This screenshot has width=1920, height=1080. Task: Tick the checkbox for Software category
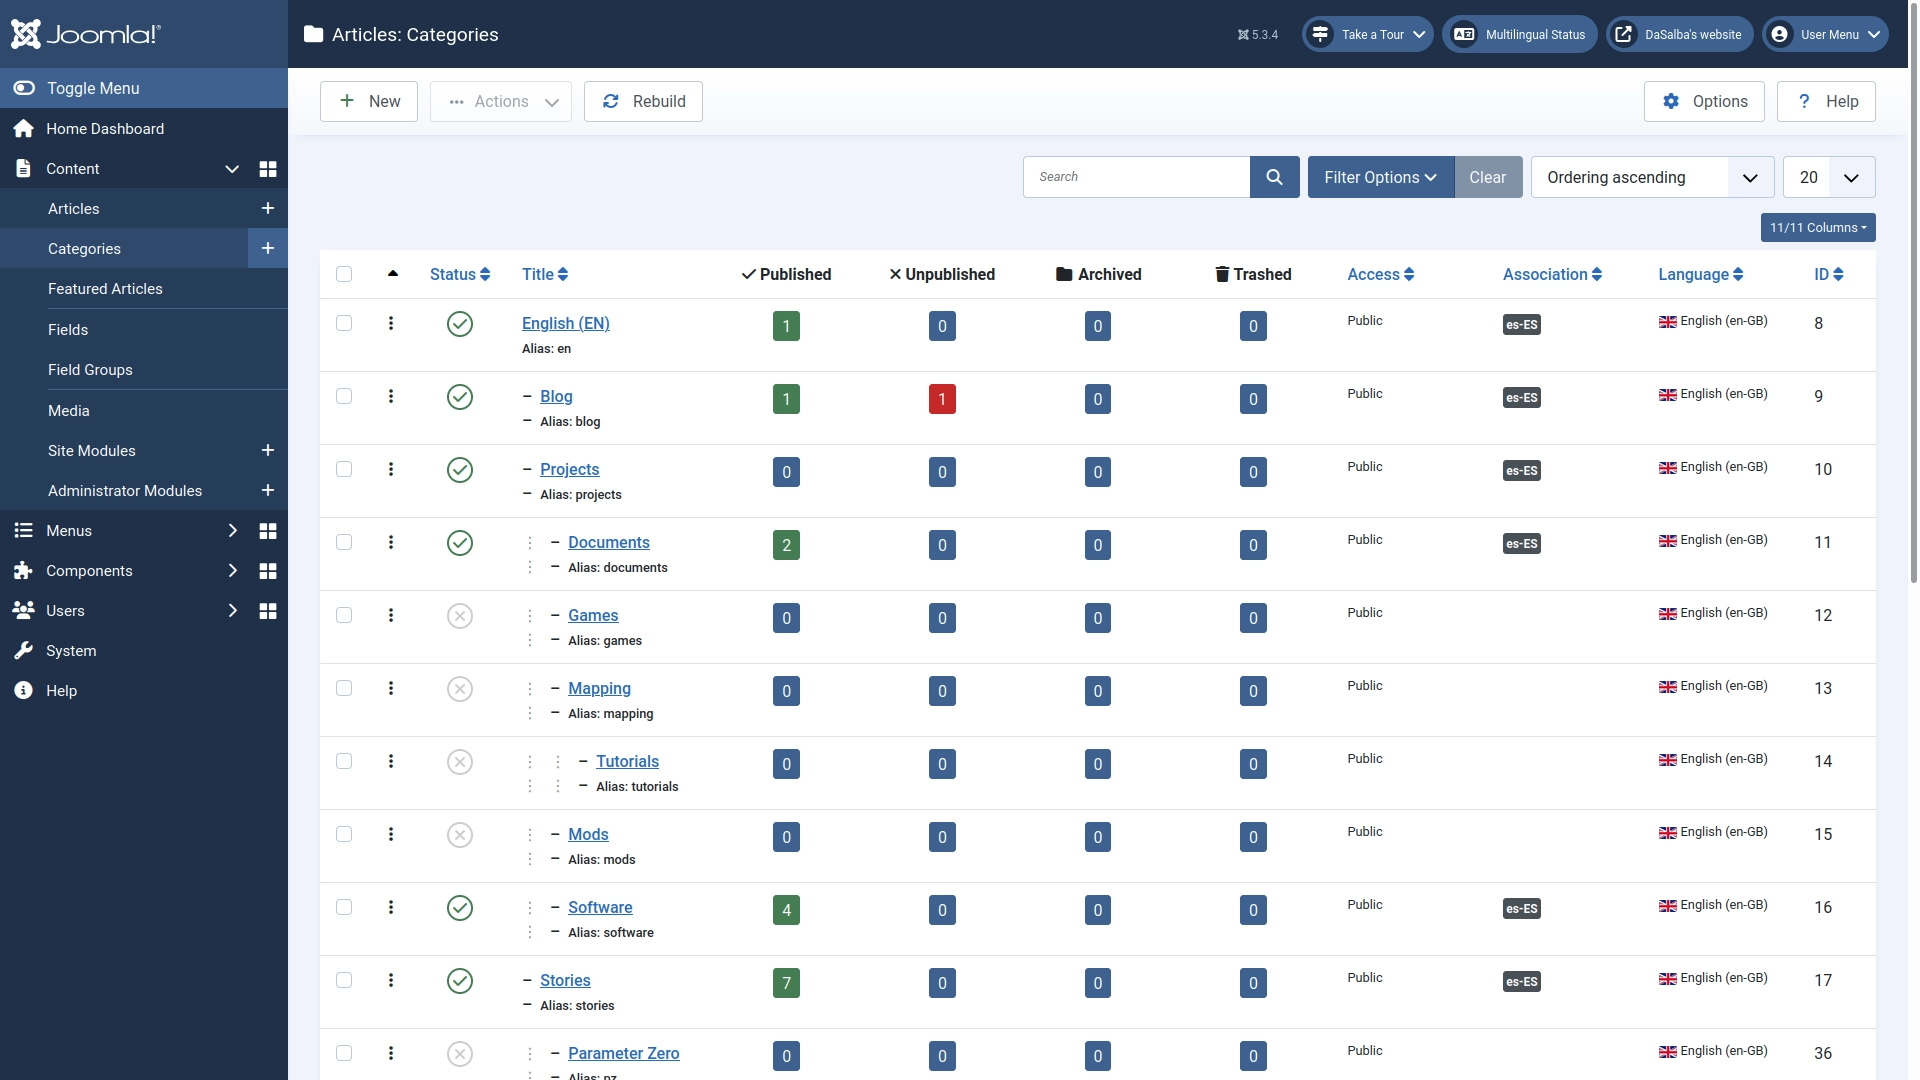[x=344, y=907]
